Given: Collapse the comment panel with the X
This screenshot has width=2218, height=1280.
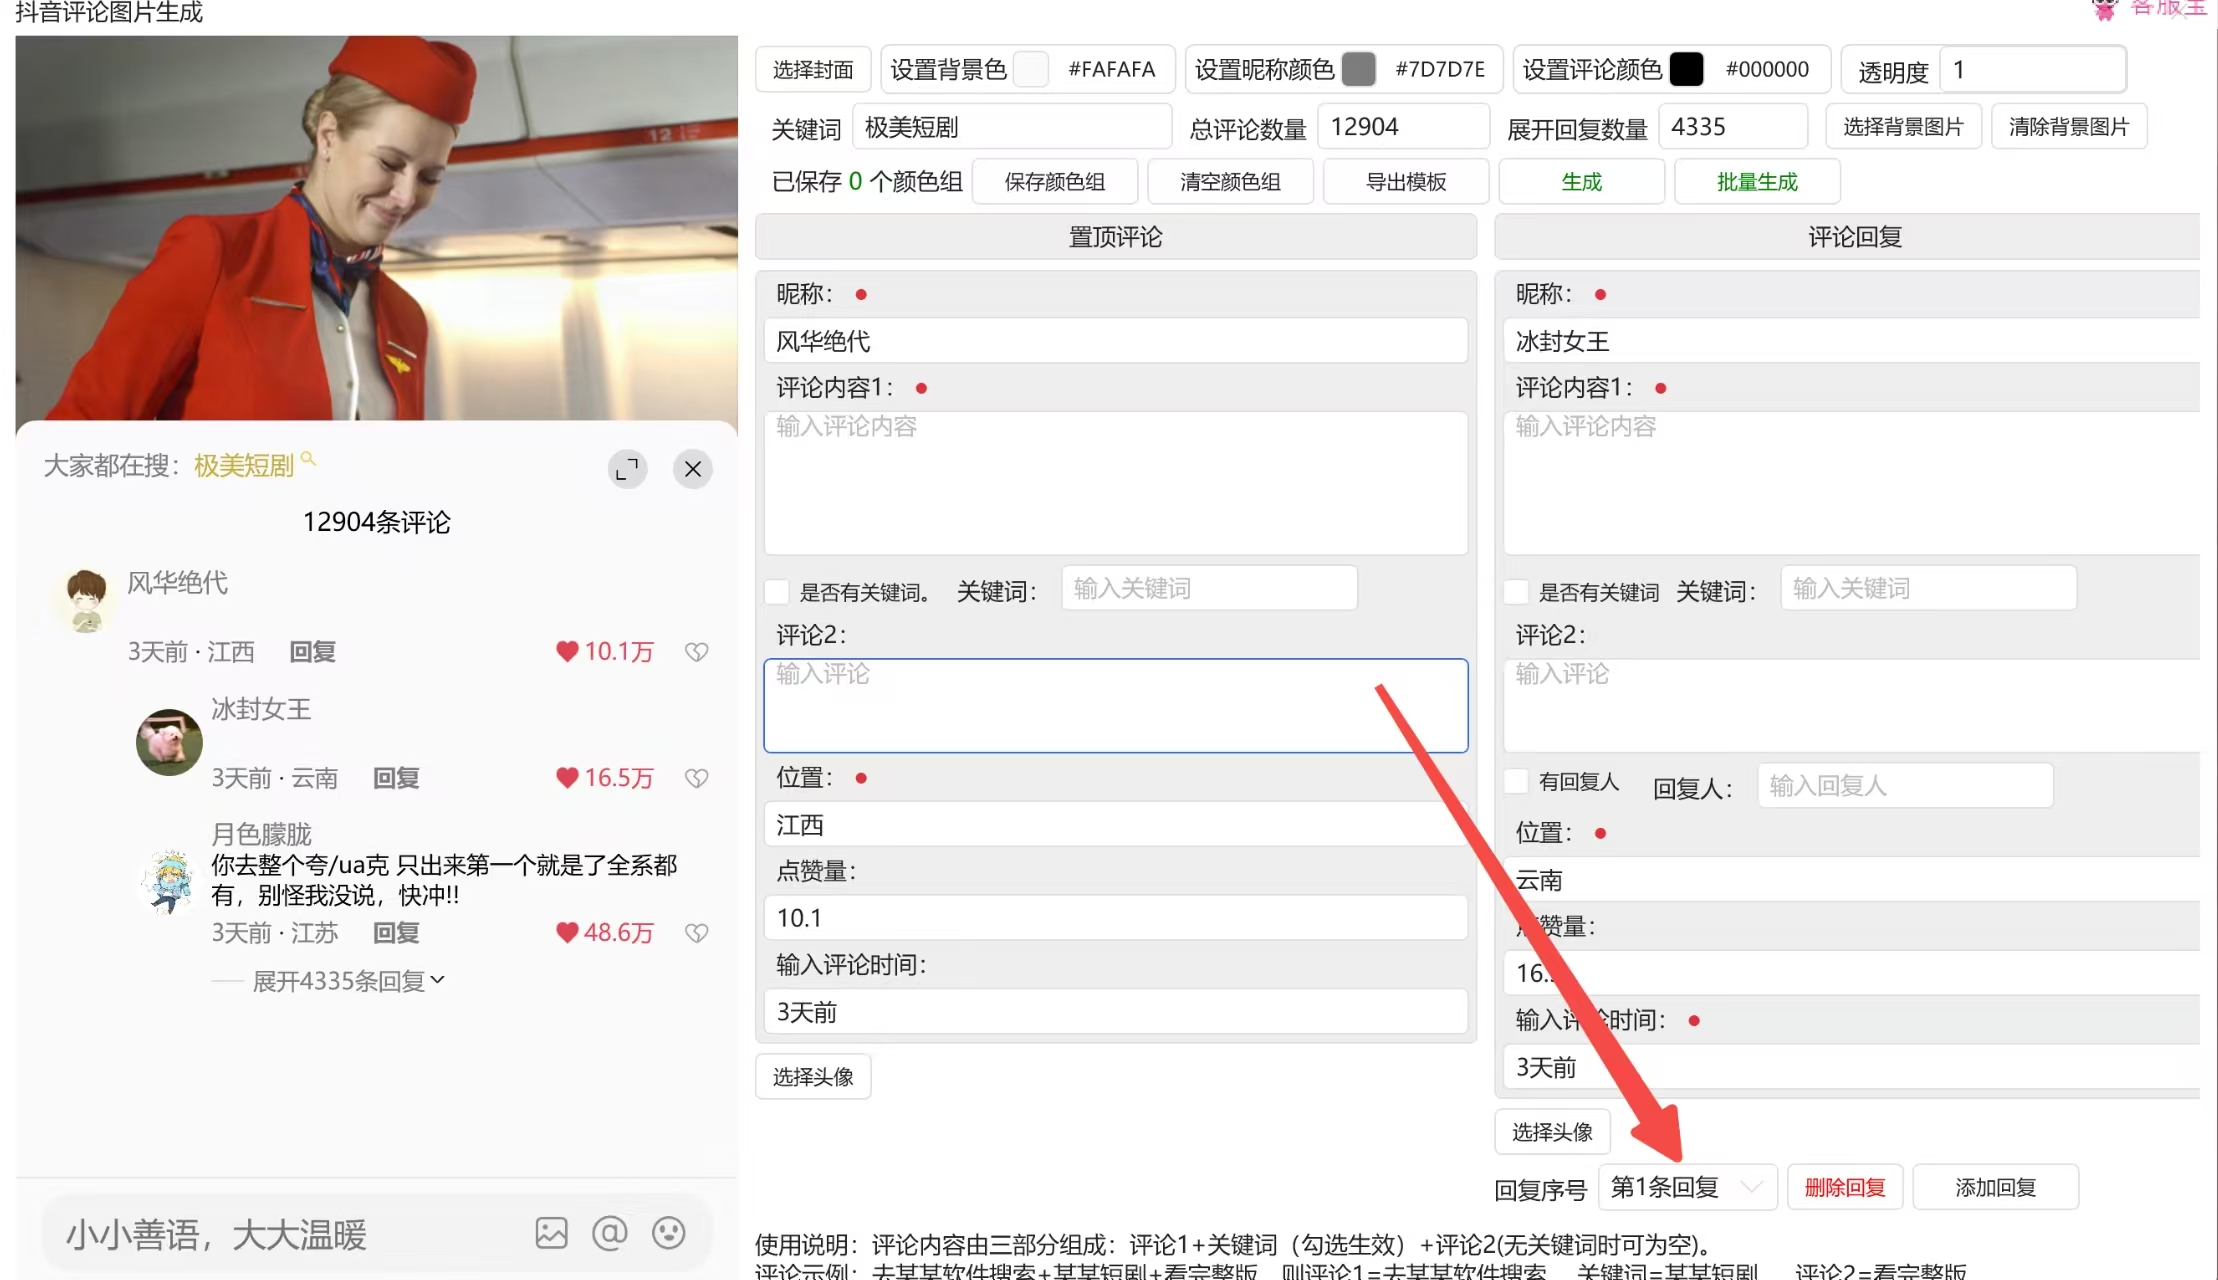Looking at the screenshot, I should [x=692, y=468].
